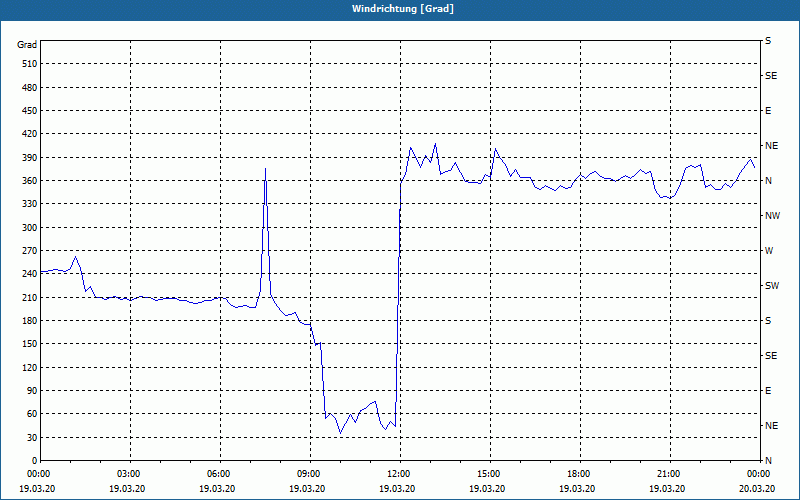Click the NW compass direction label

(x=772, y=216)
